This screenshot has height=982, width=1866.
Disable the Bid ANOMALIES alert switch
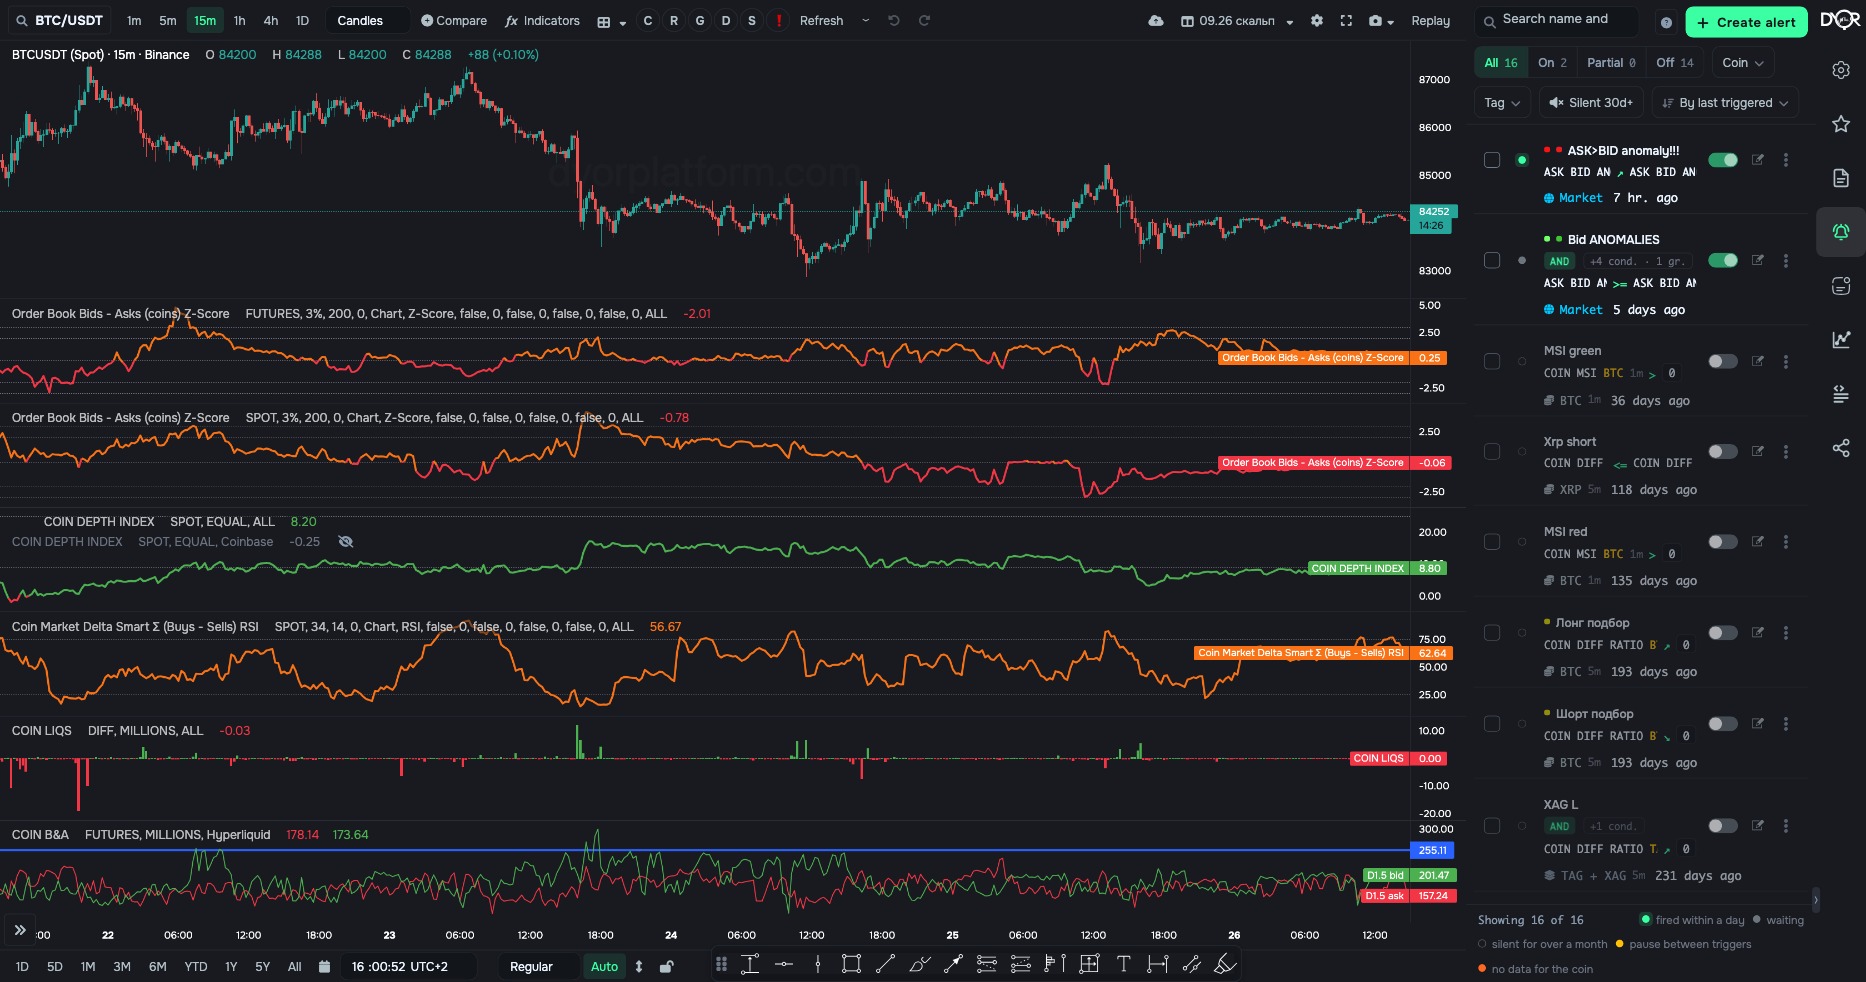[x=1723, y=261]
